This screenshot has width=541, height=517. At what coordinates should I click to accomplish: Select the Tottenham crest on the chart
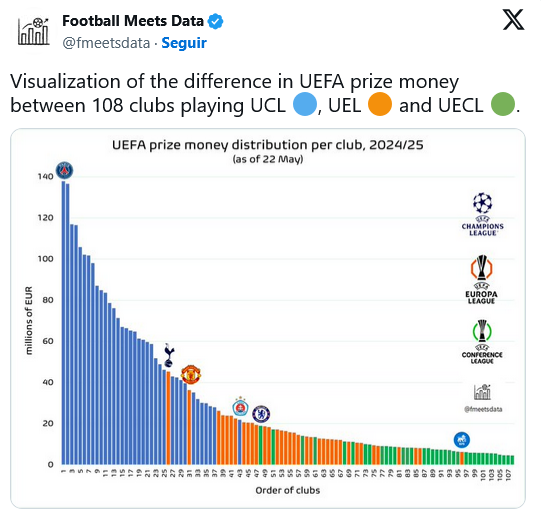click(169, 355)
